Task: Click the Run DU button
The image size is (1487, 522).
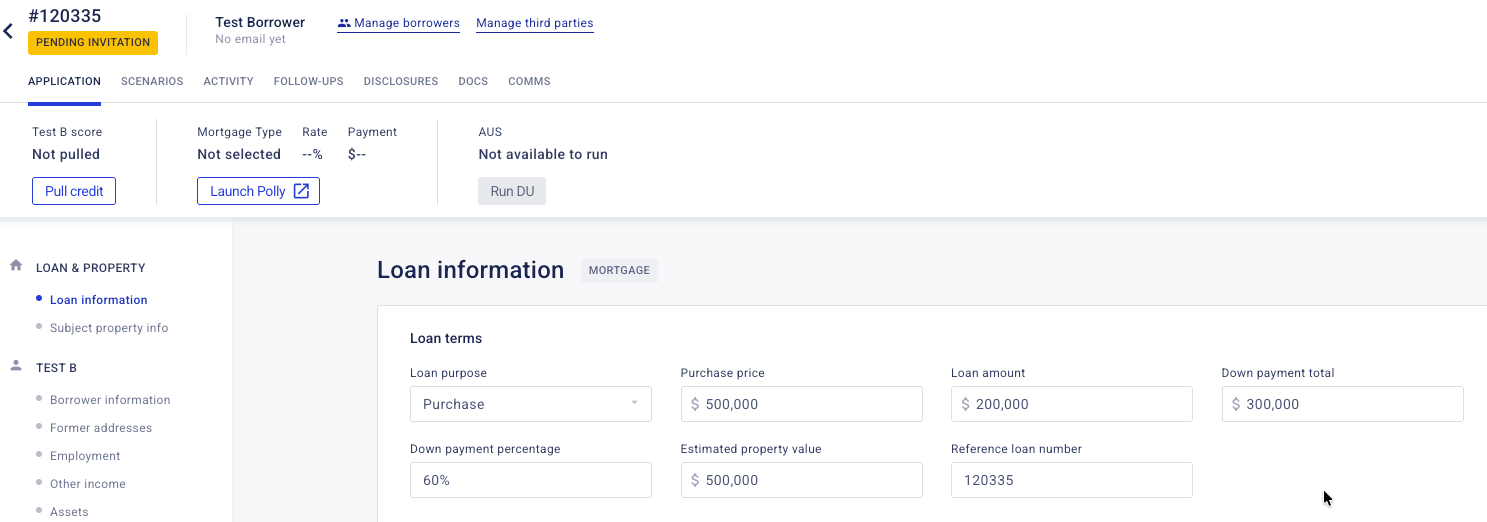Action: pyautogui.click(x=512, y=191)
